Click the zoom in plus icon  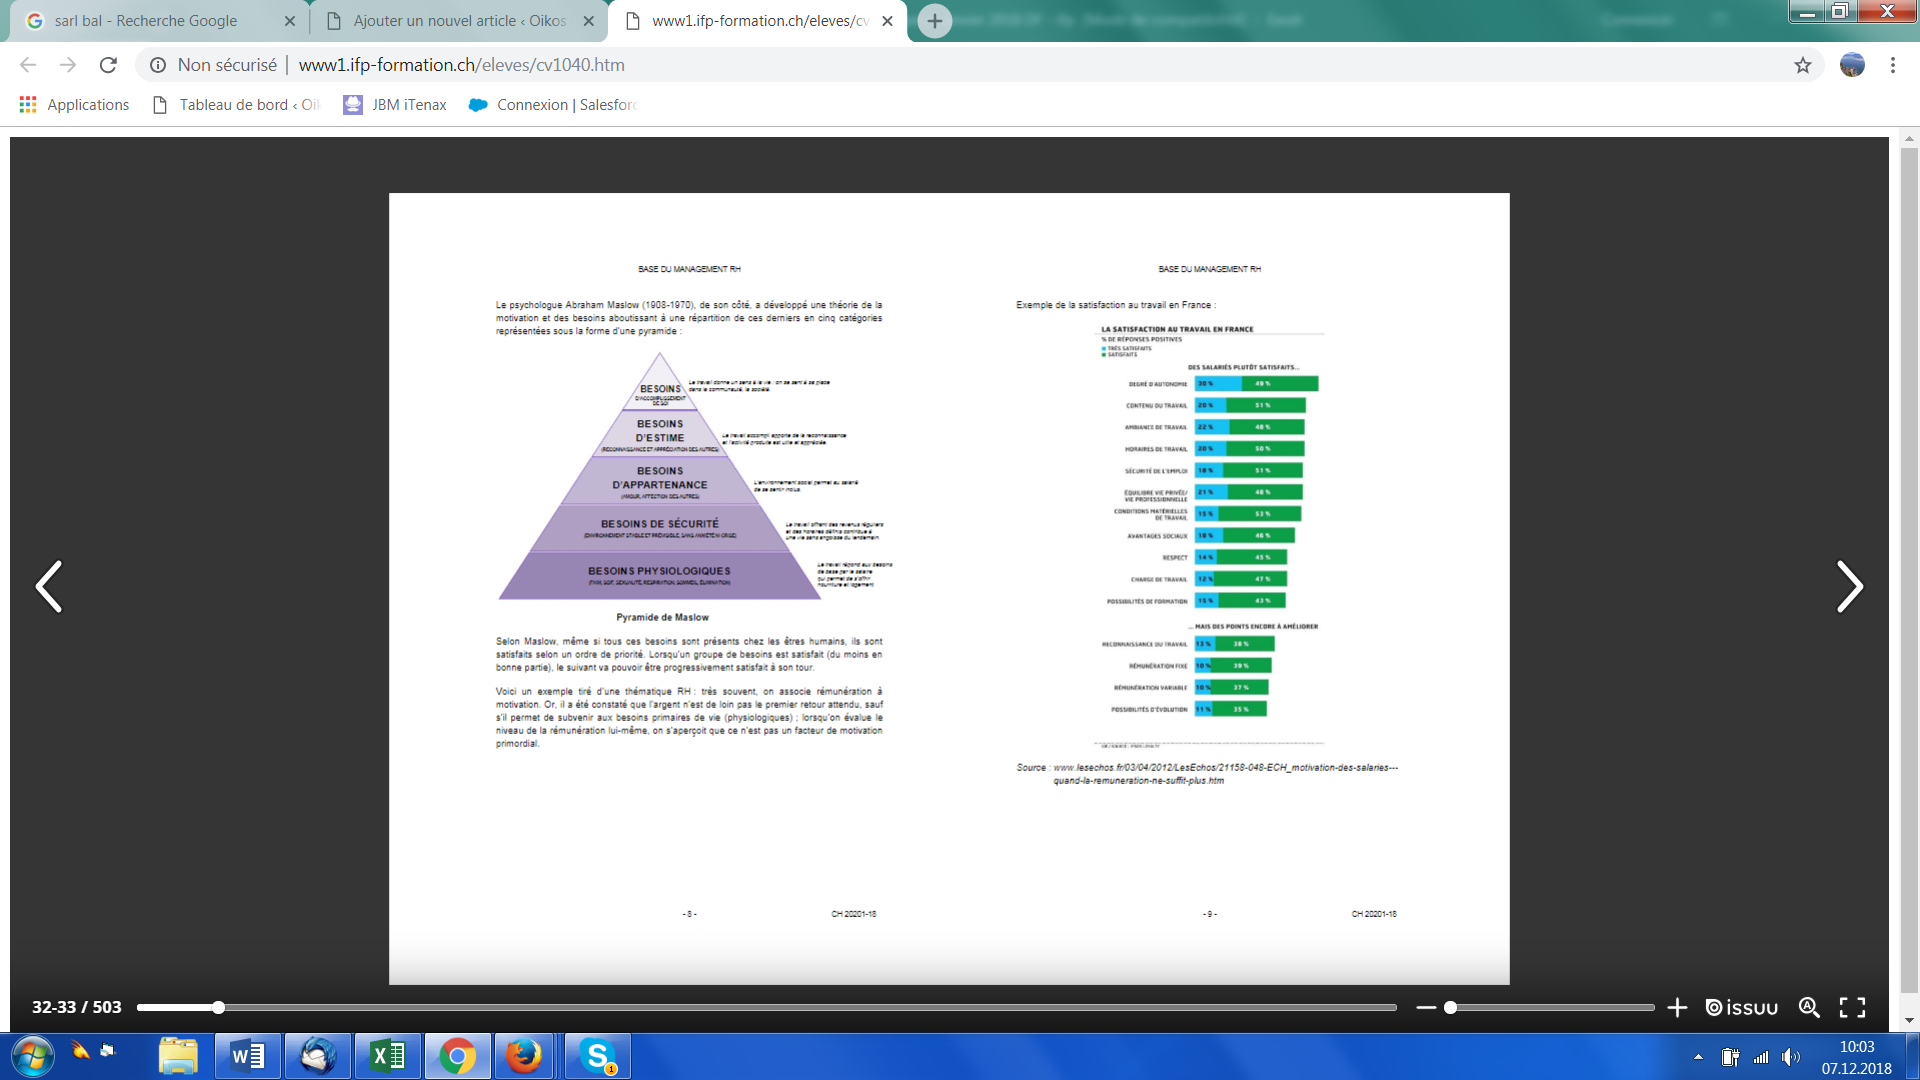point(1677,1008)
